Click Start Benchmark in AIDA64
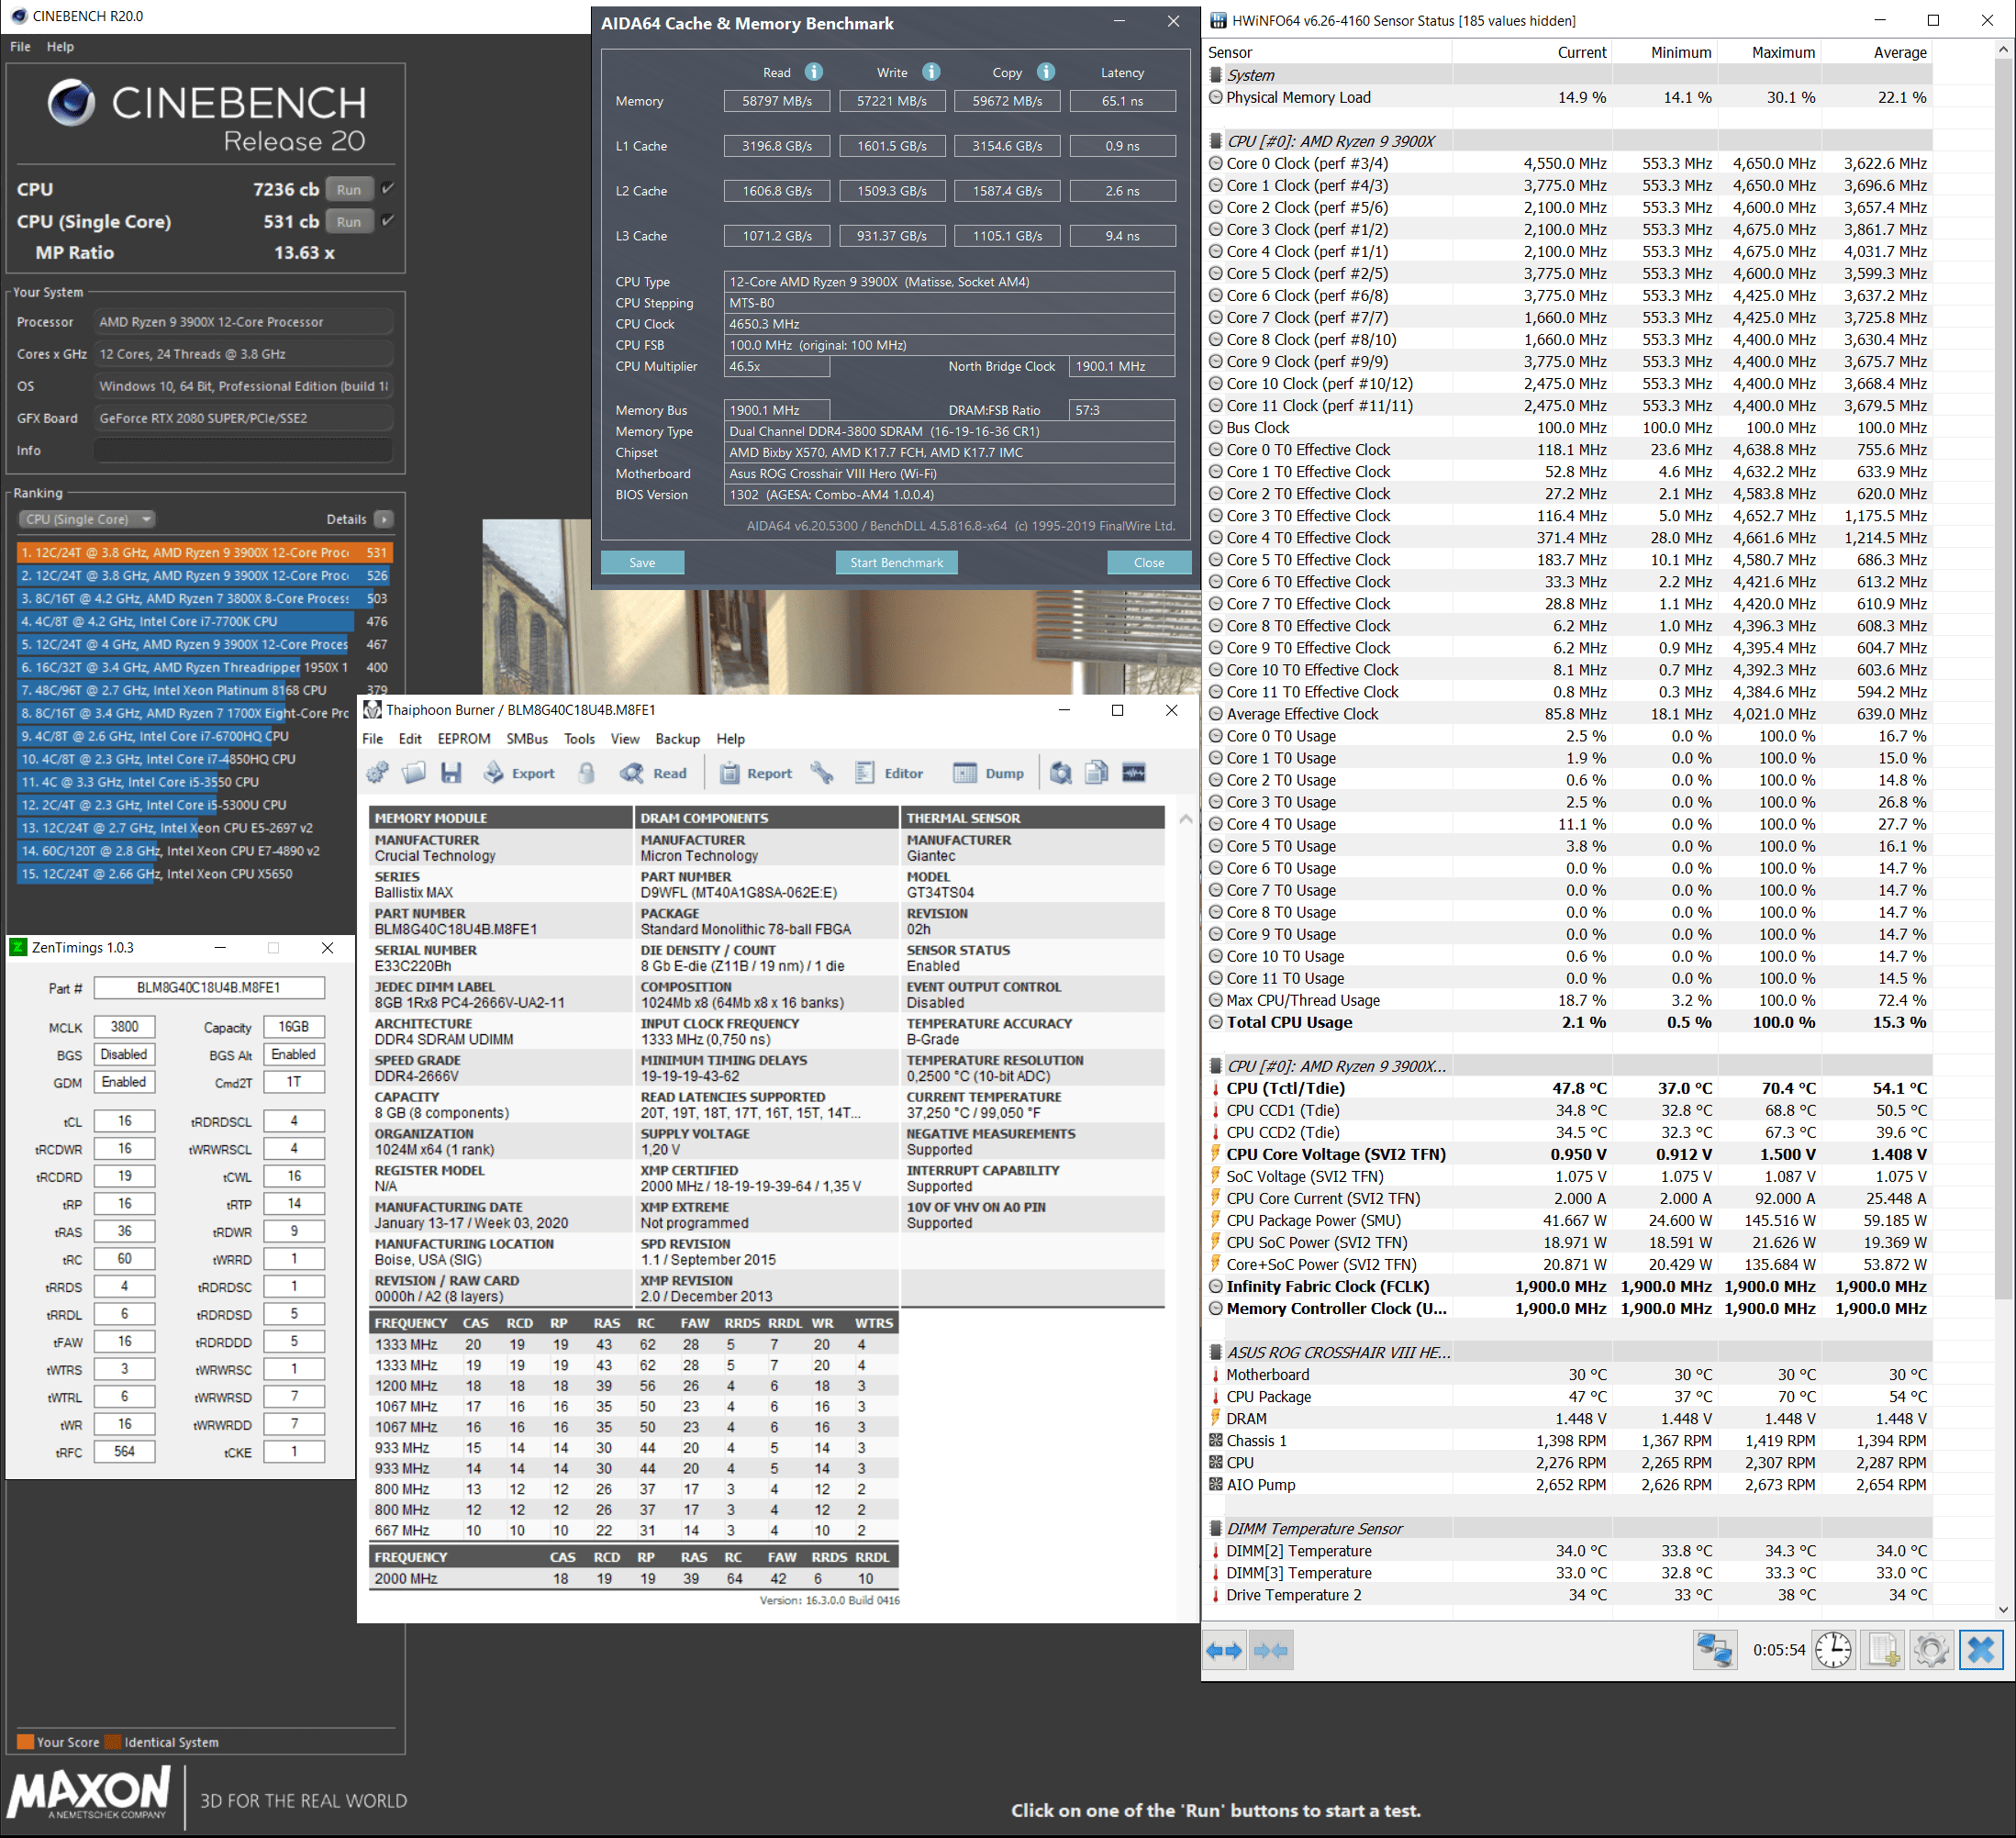This screenshot has height=1838, width=2016. point(897,562)
